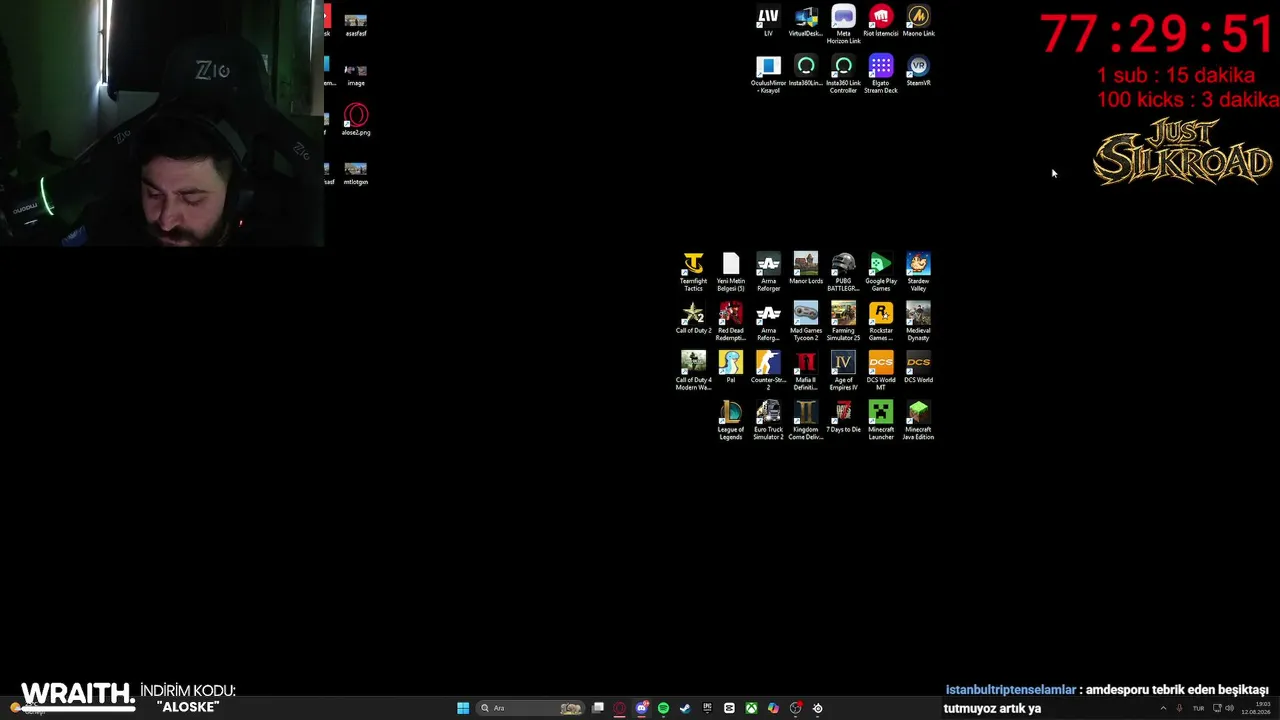1280x720 pixels.
Task: Select the Minecraft Launcher icon
Action: [x=881, y=421]
